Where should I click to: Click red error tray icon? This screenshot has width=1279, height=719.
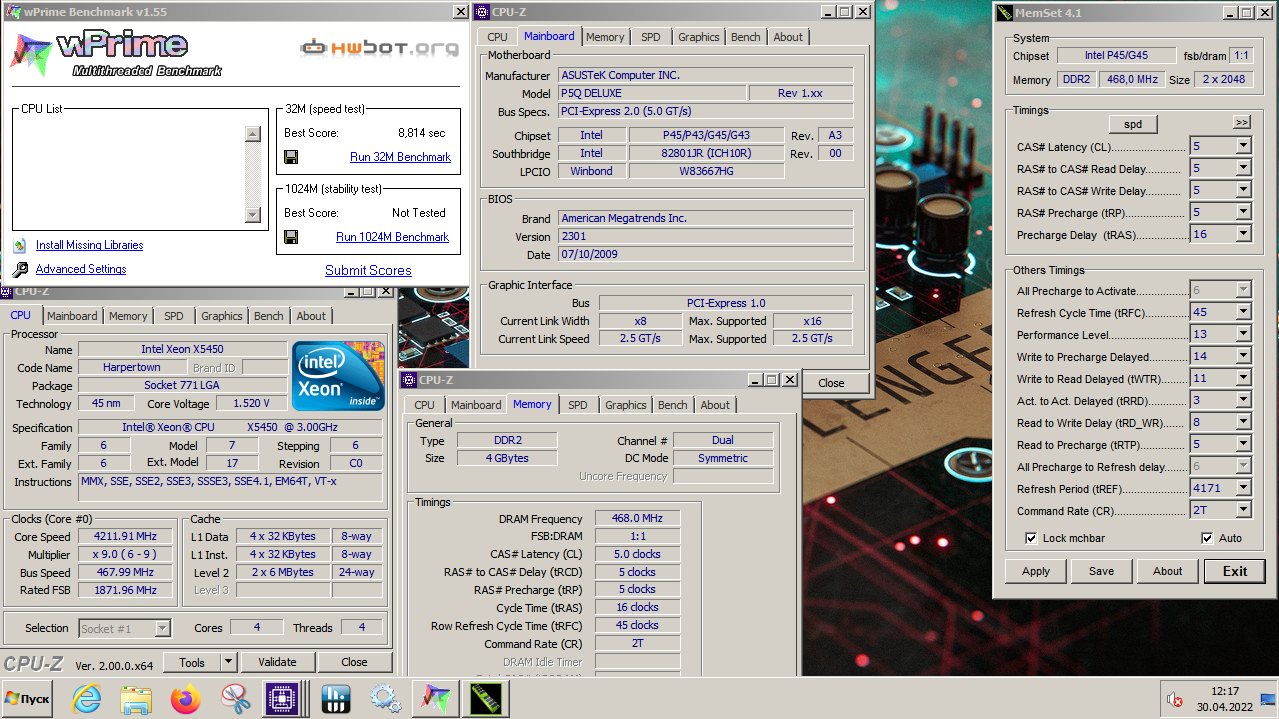pyautogui.click(x=1176, y=699)
